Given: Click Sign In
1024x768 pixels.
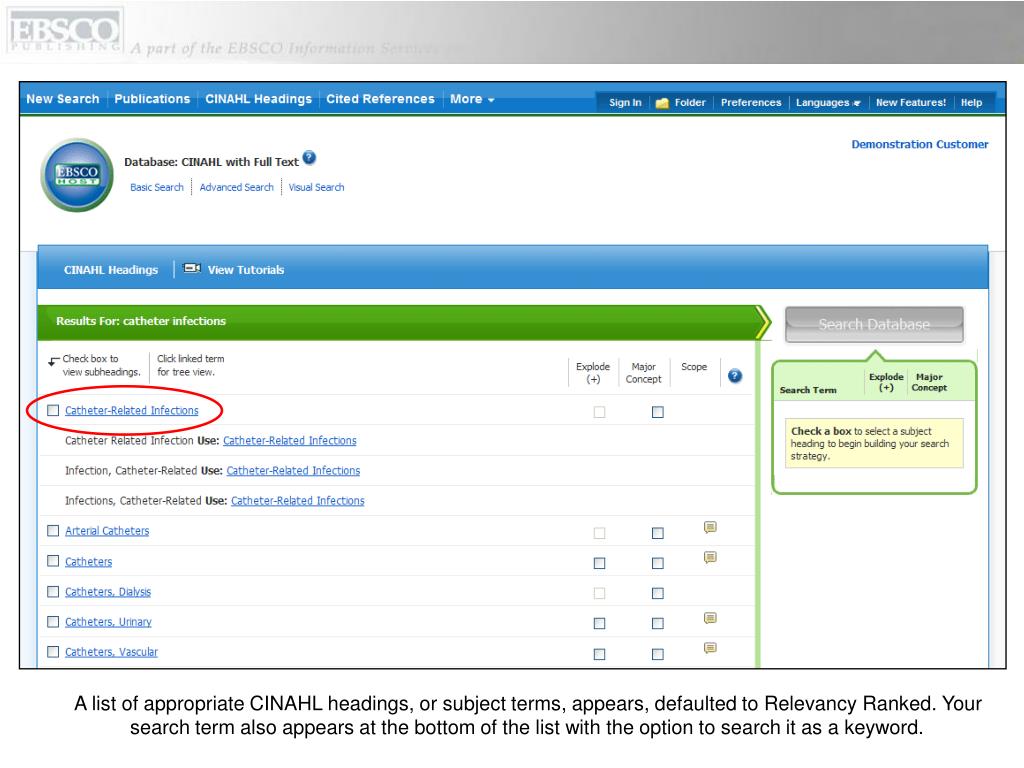Looking at the screenshot, I should pyautogui.click(x=625, y=103).
